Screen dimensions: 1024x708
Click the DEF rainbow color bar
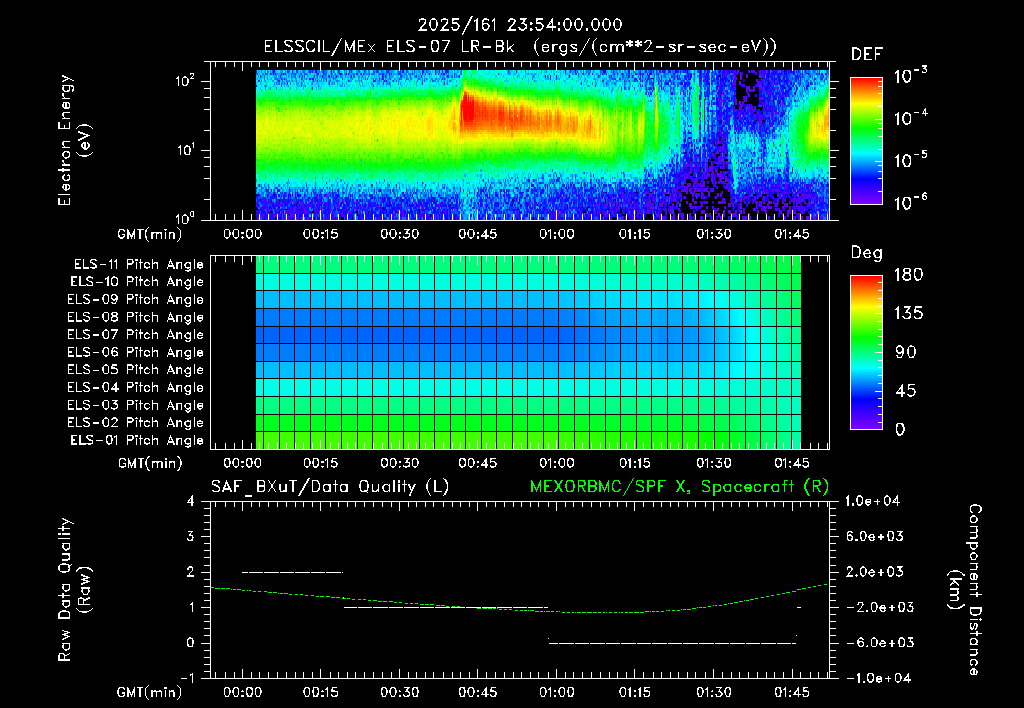click(x=866, y=141)
